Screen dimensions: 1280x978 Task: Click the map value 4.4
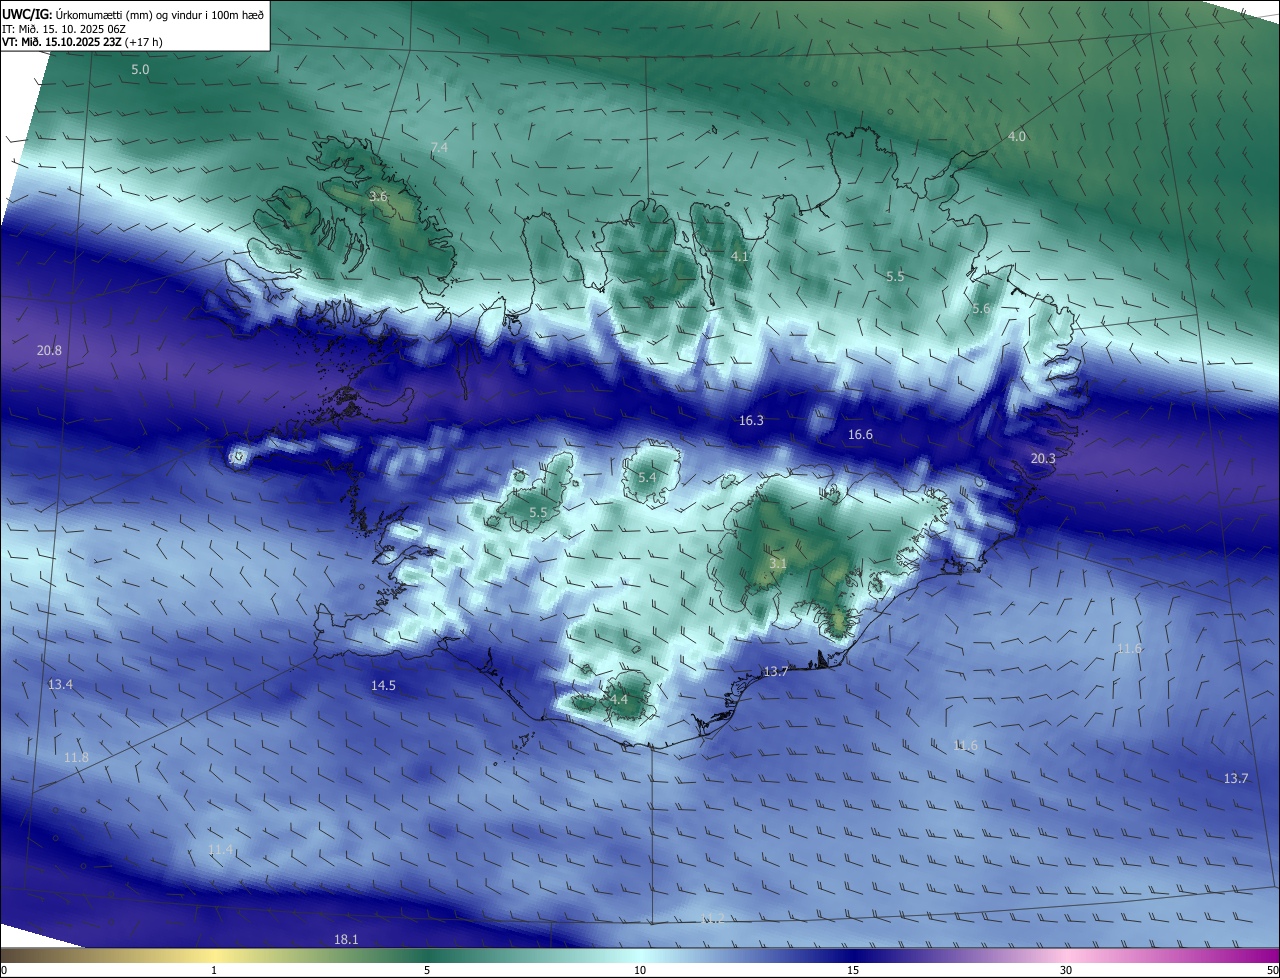(x=618, y=699)
